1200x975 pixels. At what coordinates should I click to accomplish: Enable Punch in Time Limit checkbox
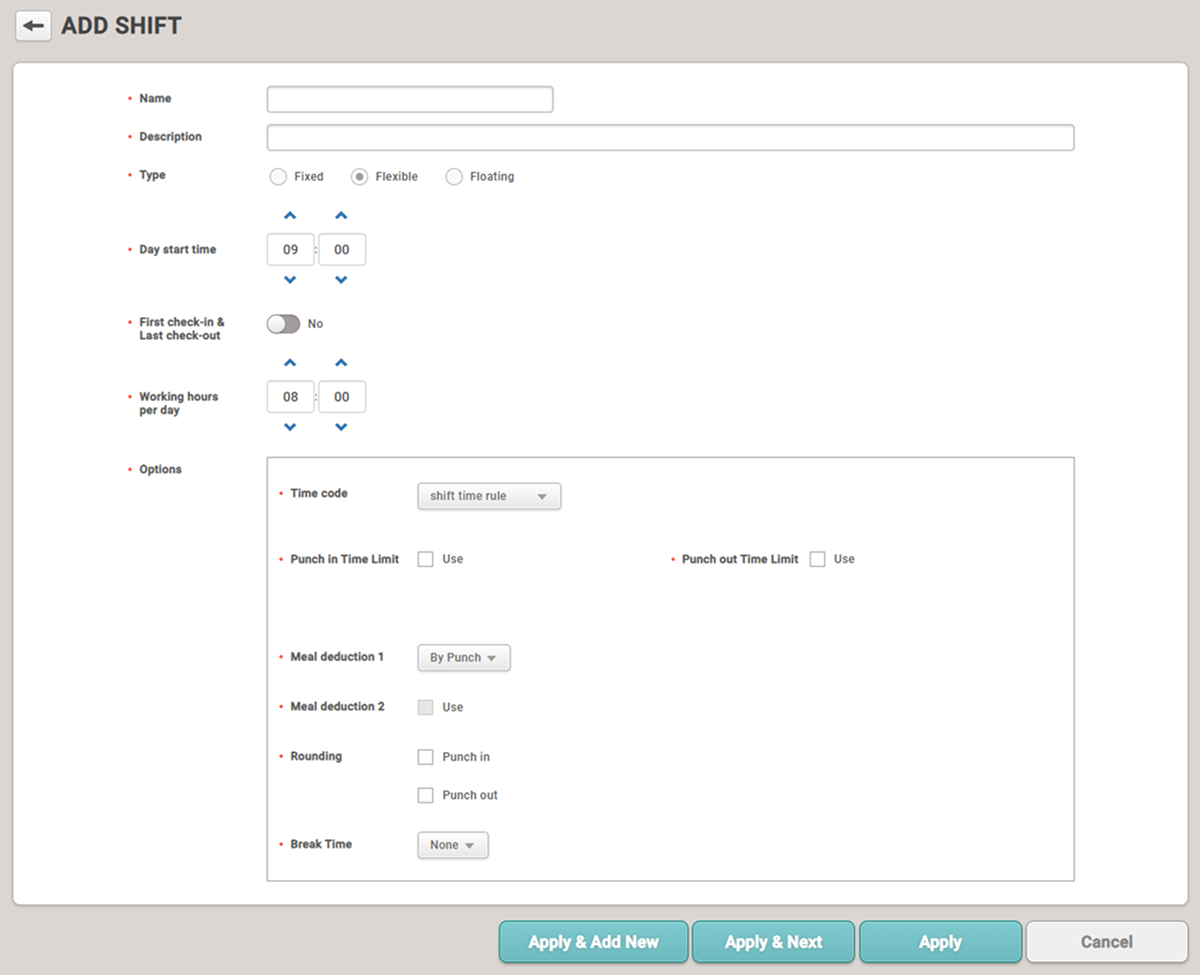pyautogui.click(x=425, y=560)
